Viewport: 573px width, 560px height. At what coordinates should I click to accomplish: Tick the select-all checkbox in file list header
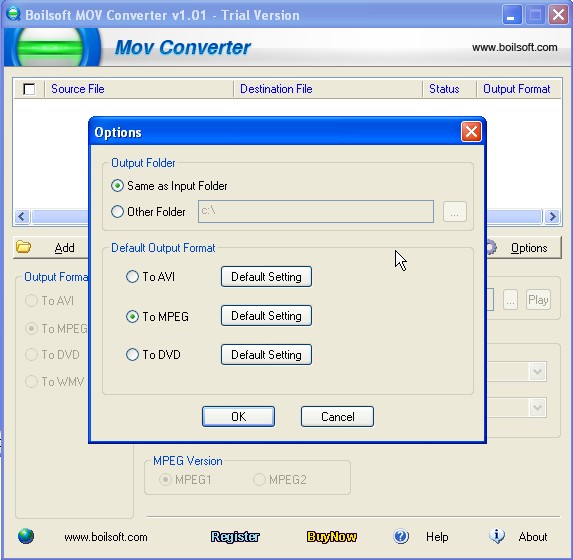click(29, 89)
